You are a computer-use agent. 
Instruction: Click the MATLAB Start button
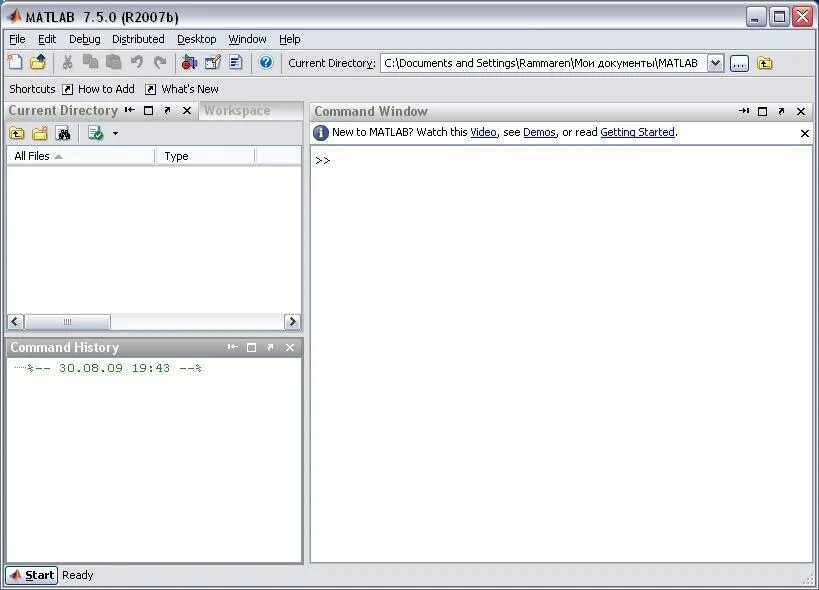coord(32,575)
